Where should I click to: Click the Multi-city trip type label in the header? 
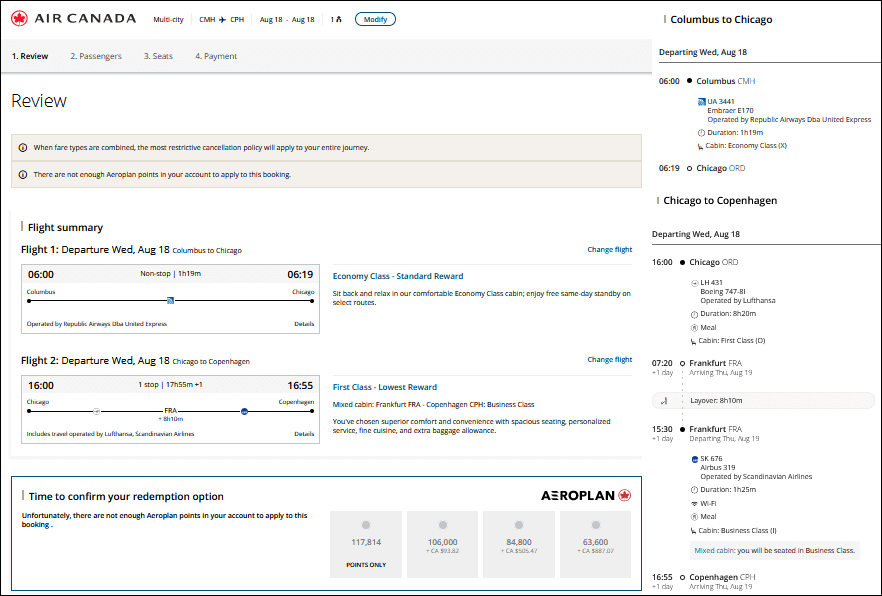(x=168, y=20)
